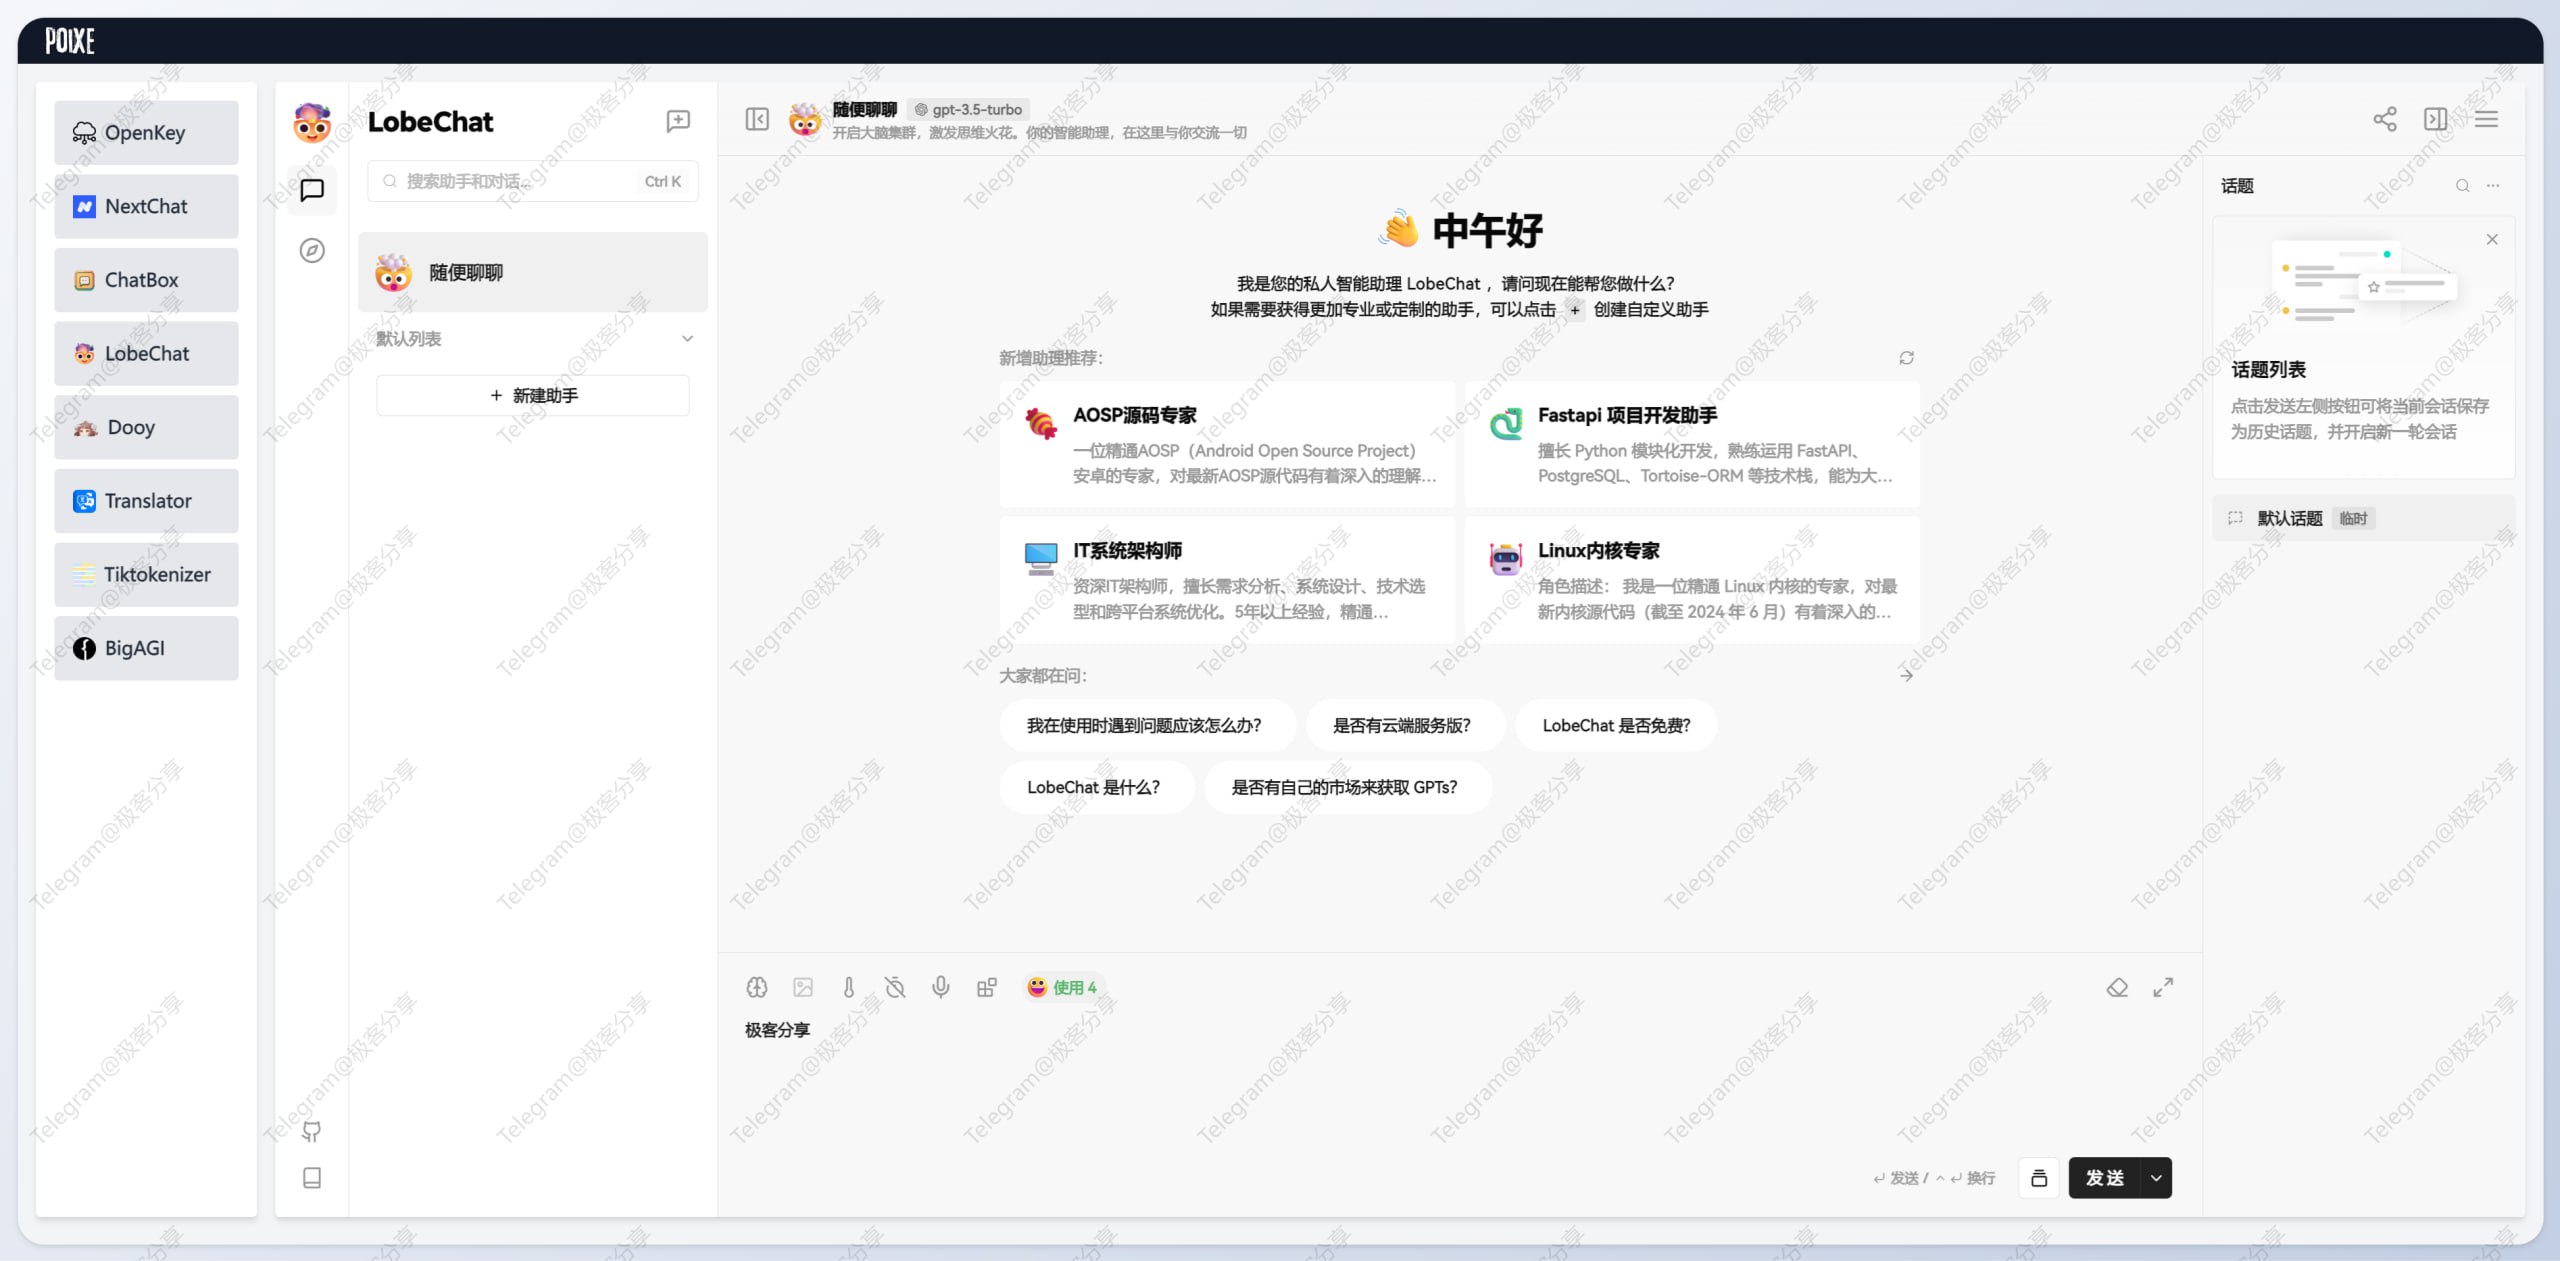Open the chat conversations icon in LobeChat sidebar
The height and width of the screenshot is (1261, 2560).
click(x=312, y=190)
